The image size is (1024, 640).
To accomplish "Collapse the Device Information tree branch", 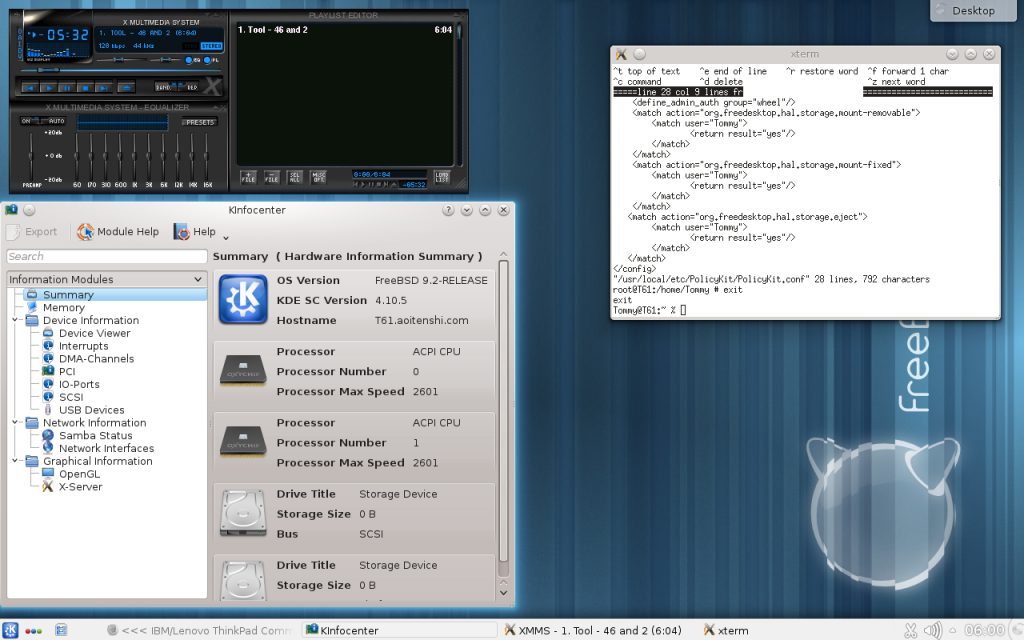I will tap(16, 320).
